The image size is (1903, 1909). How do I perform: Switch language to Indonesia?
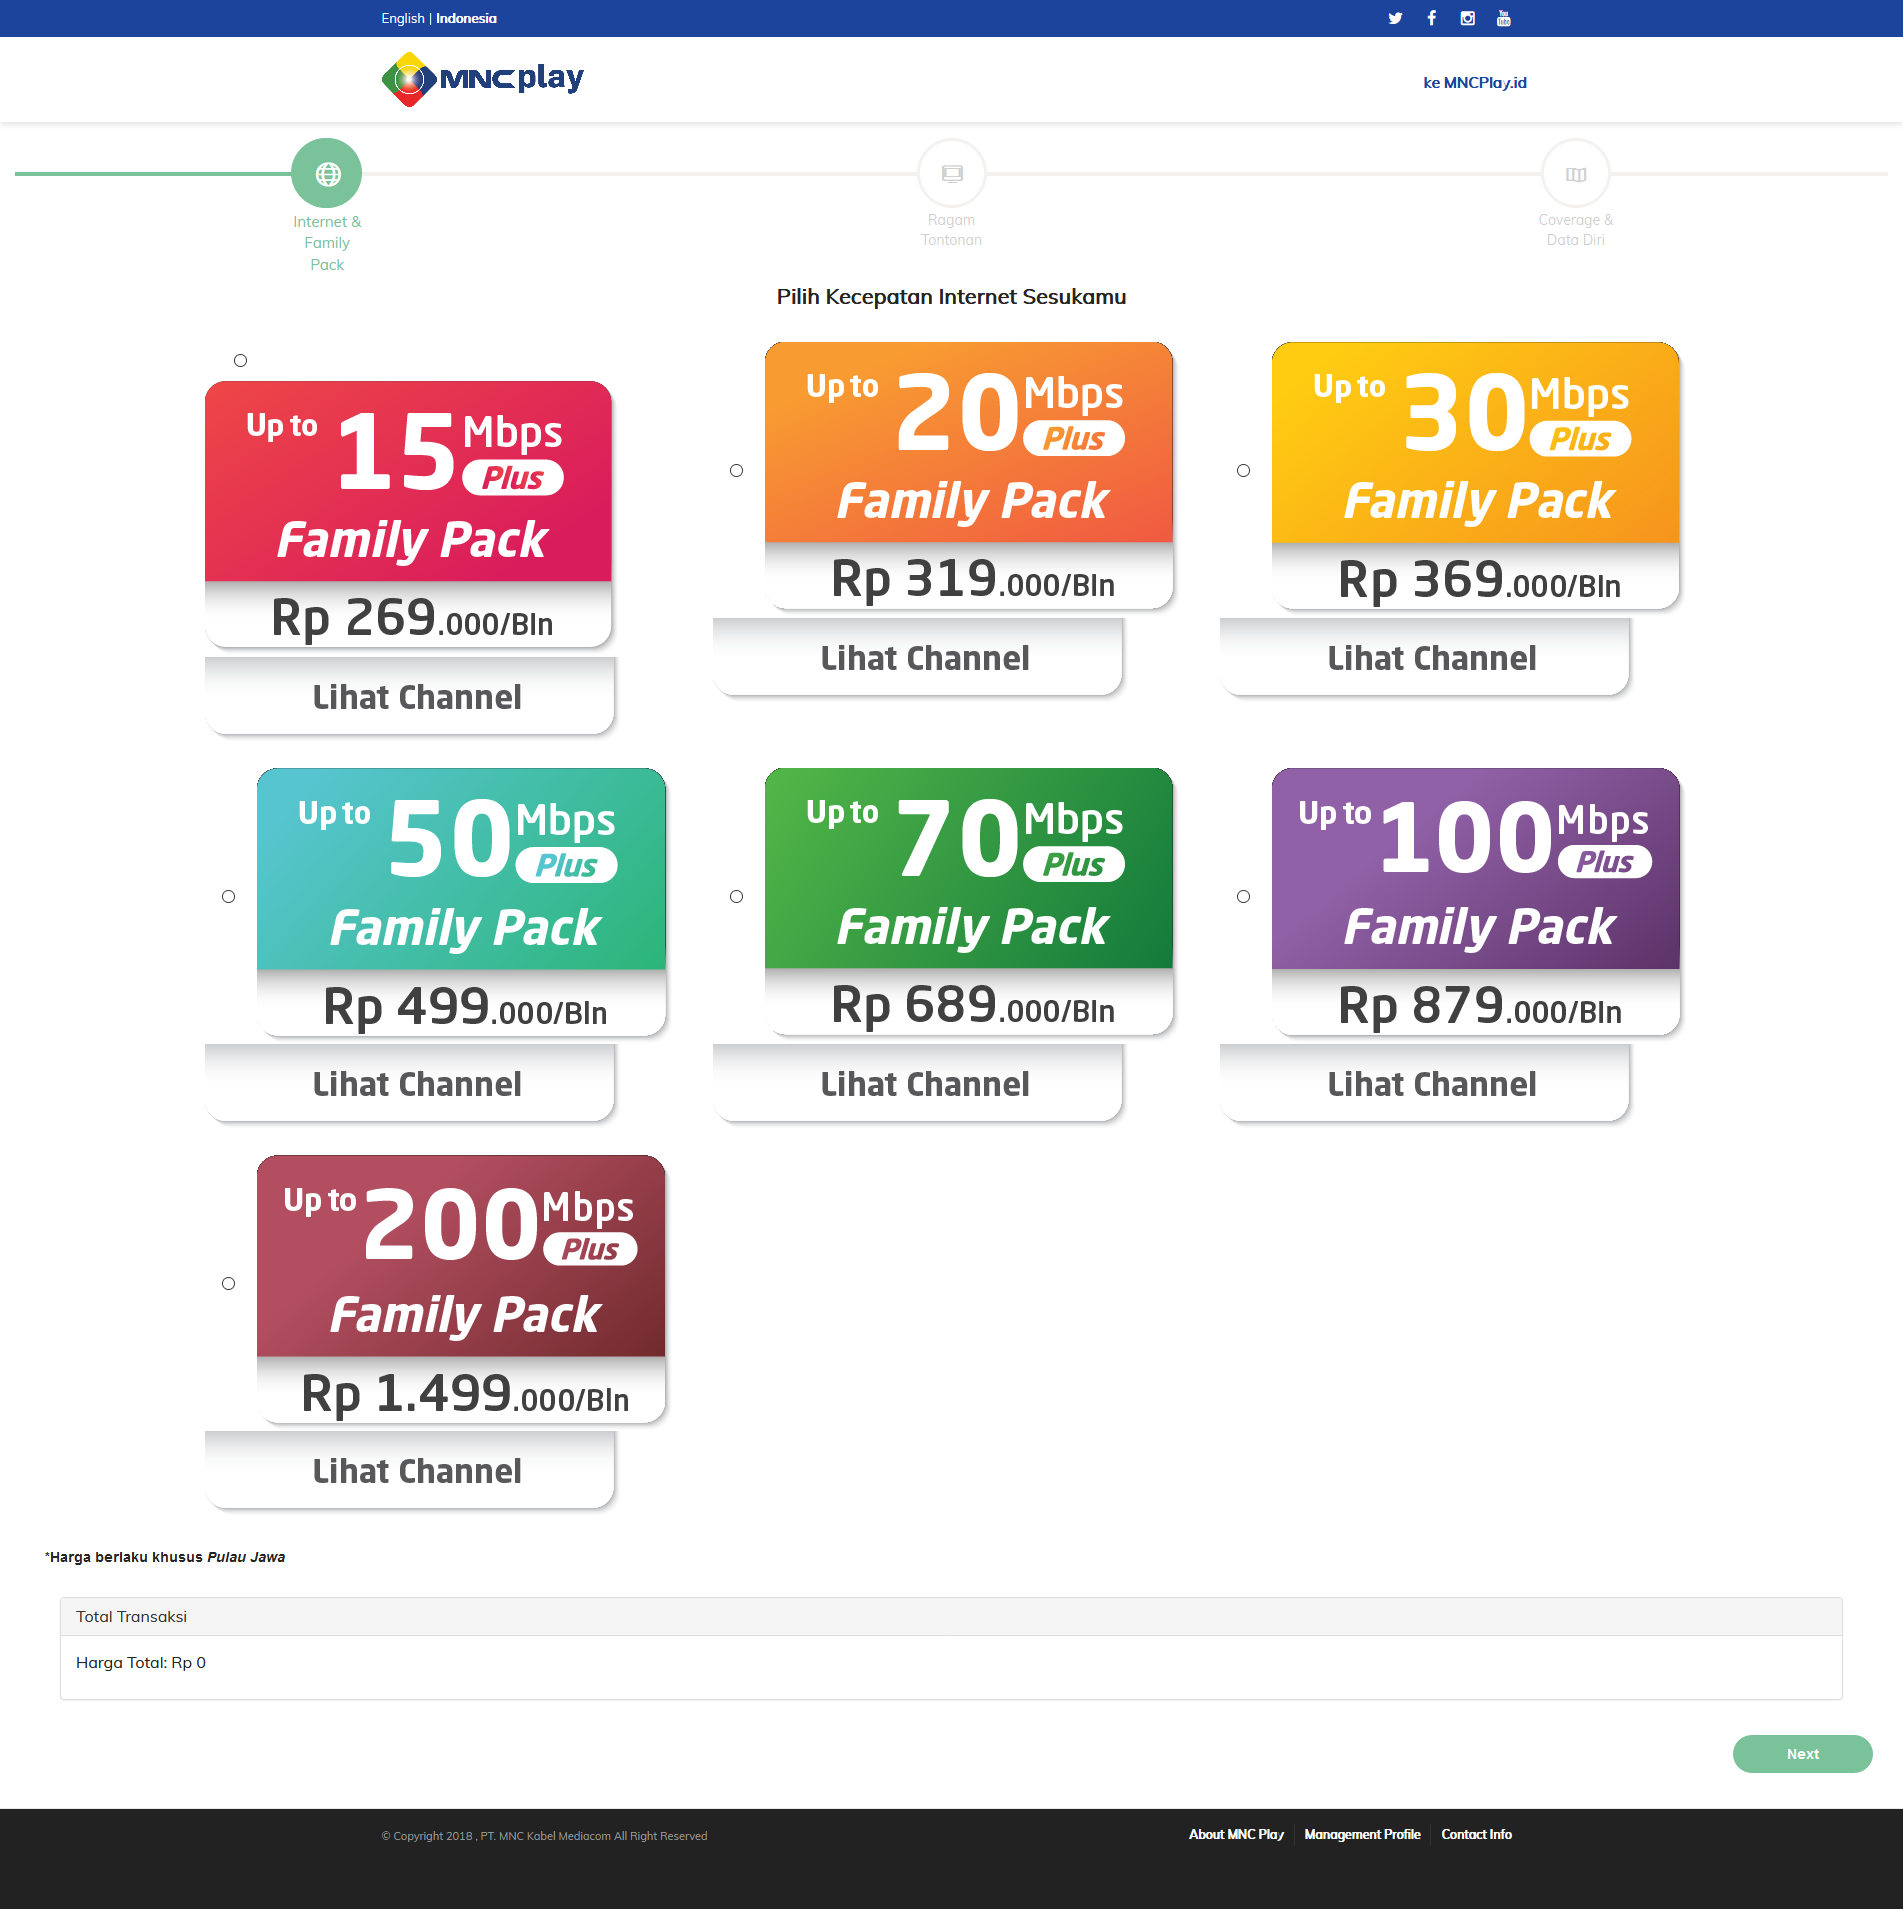pos(466,18)
